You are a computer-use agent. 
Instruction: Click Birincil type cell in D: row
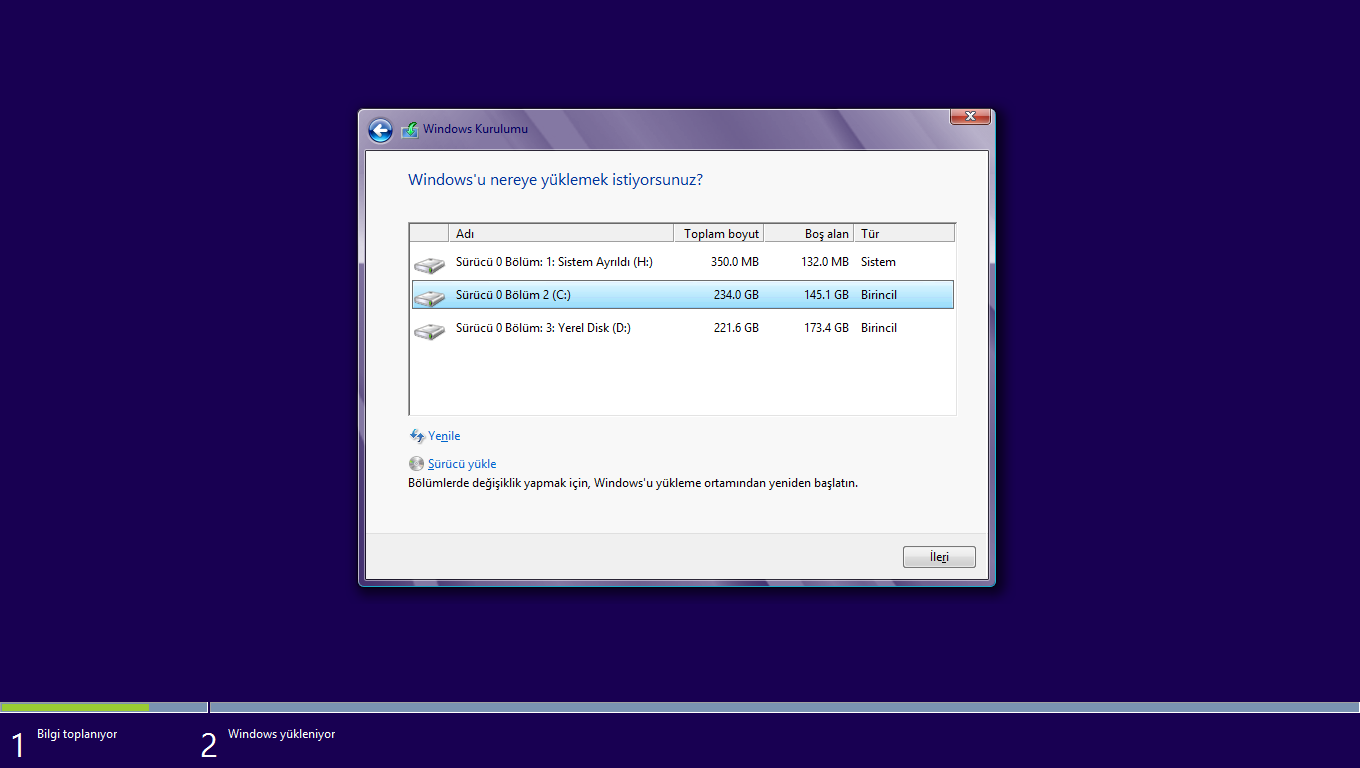879,328
